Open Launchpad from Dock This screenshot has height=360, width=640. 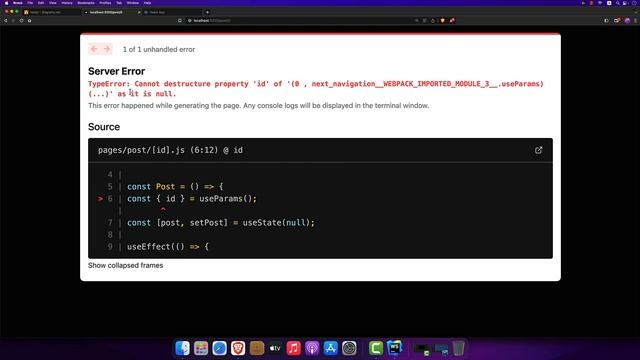(x=201, y=348)
